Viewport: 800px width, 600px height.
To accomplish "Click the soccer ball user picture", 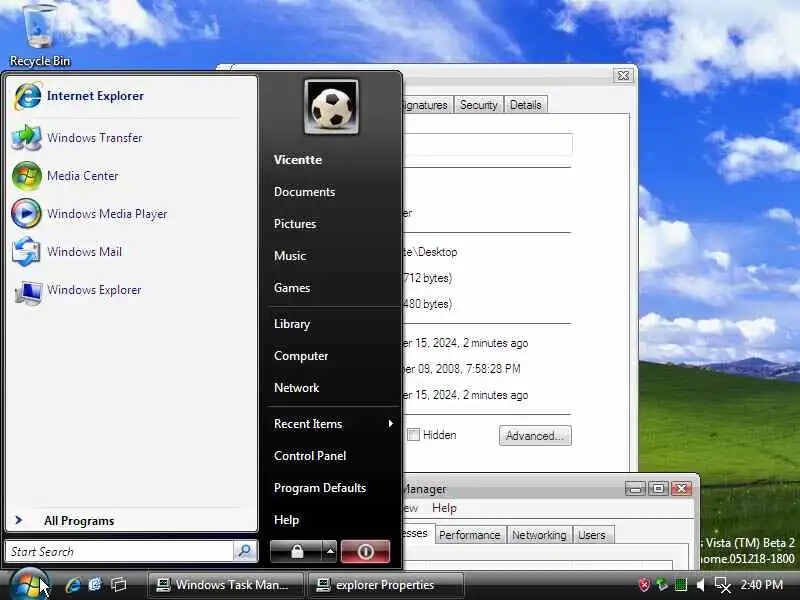I will coord(331,107).
